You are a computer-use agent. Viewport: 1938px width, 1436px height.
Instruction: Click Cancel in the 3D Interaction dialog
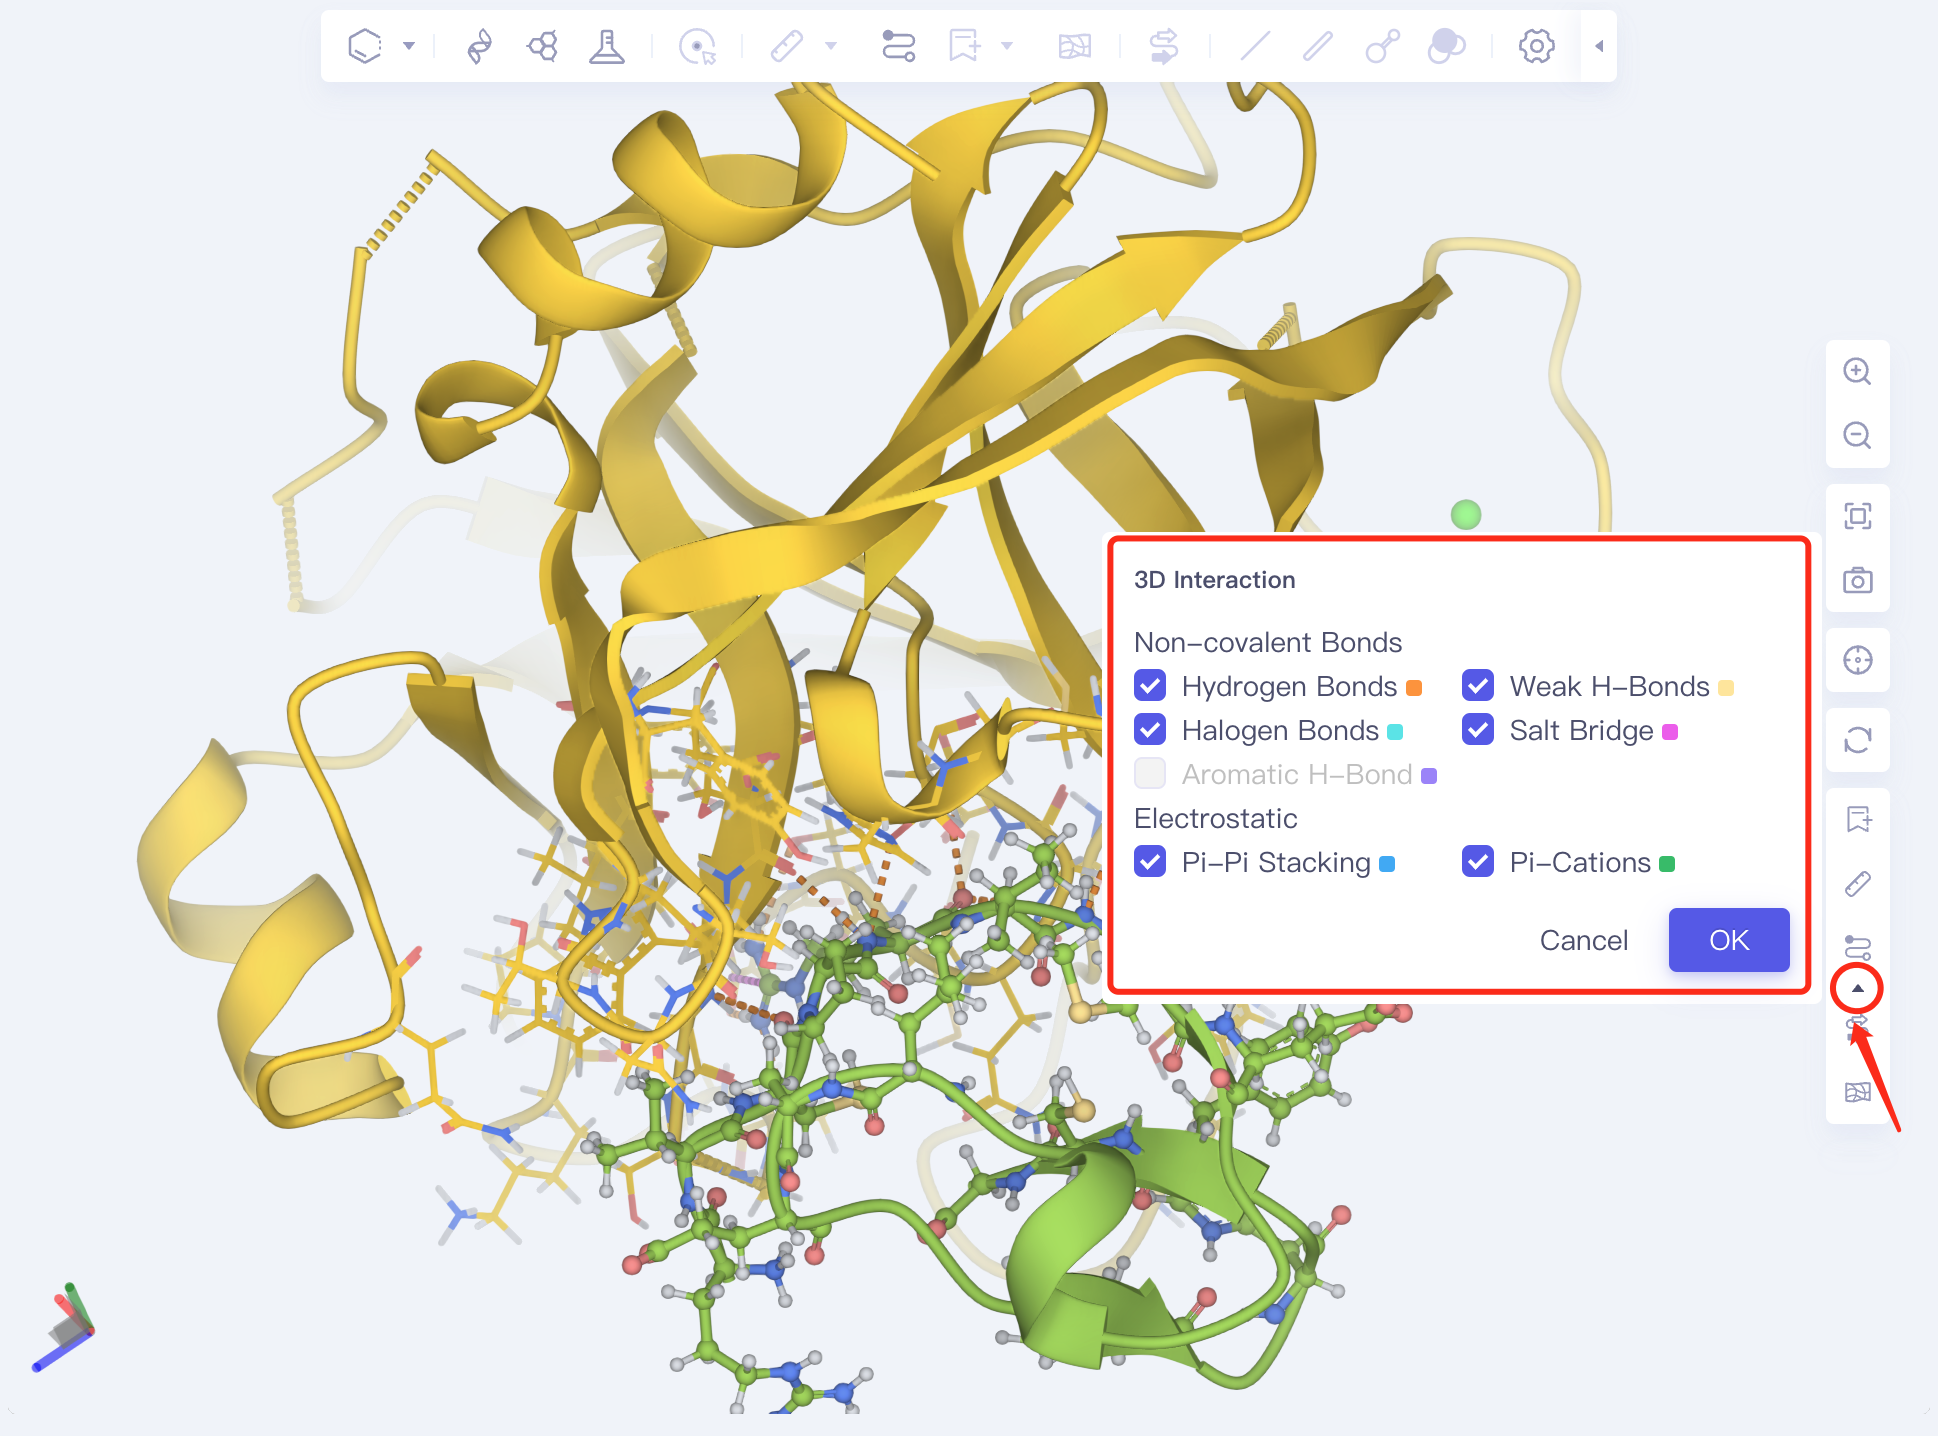pos(1584,940)
